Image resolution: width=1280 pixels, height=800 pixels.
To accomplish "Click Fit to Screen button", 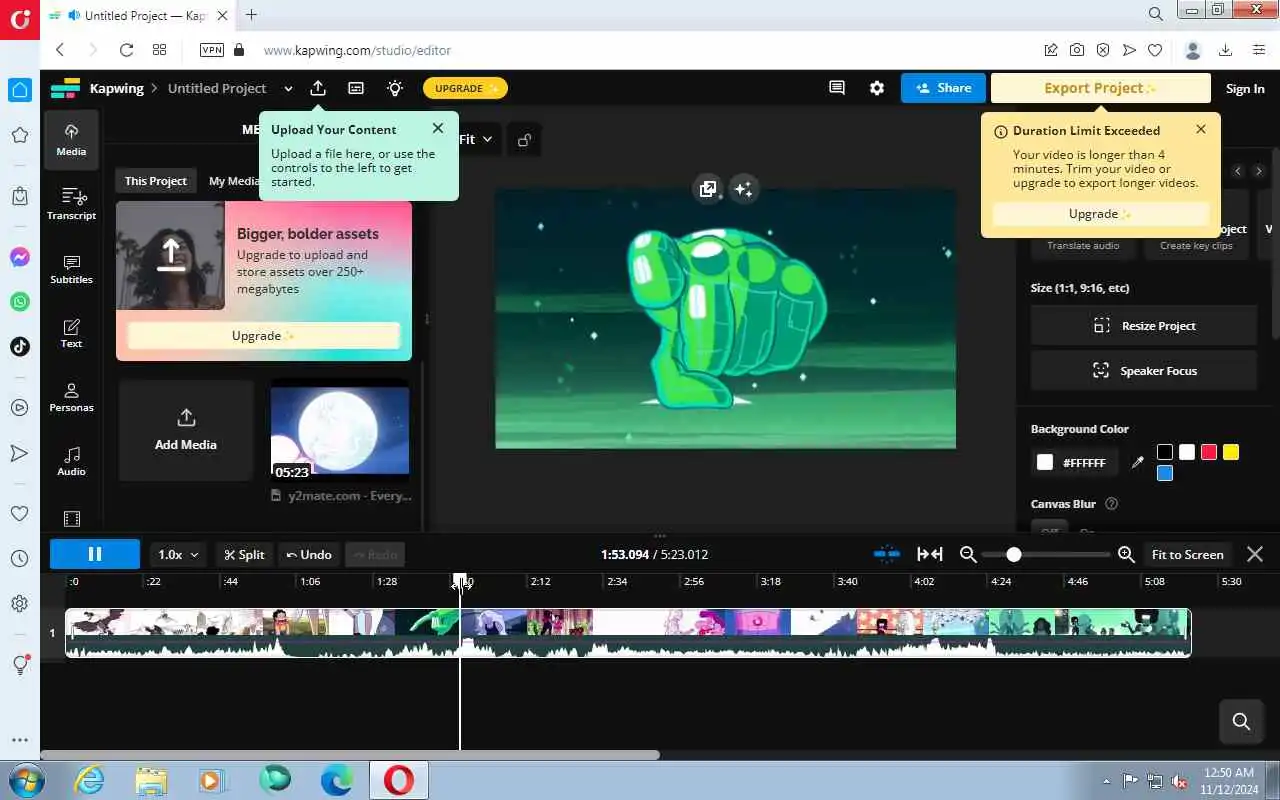I will pyautogui.click(x=1187, y=554).
